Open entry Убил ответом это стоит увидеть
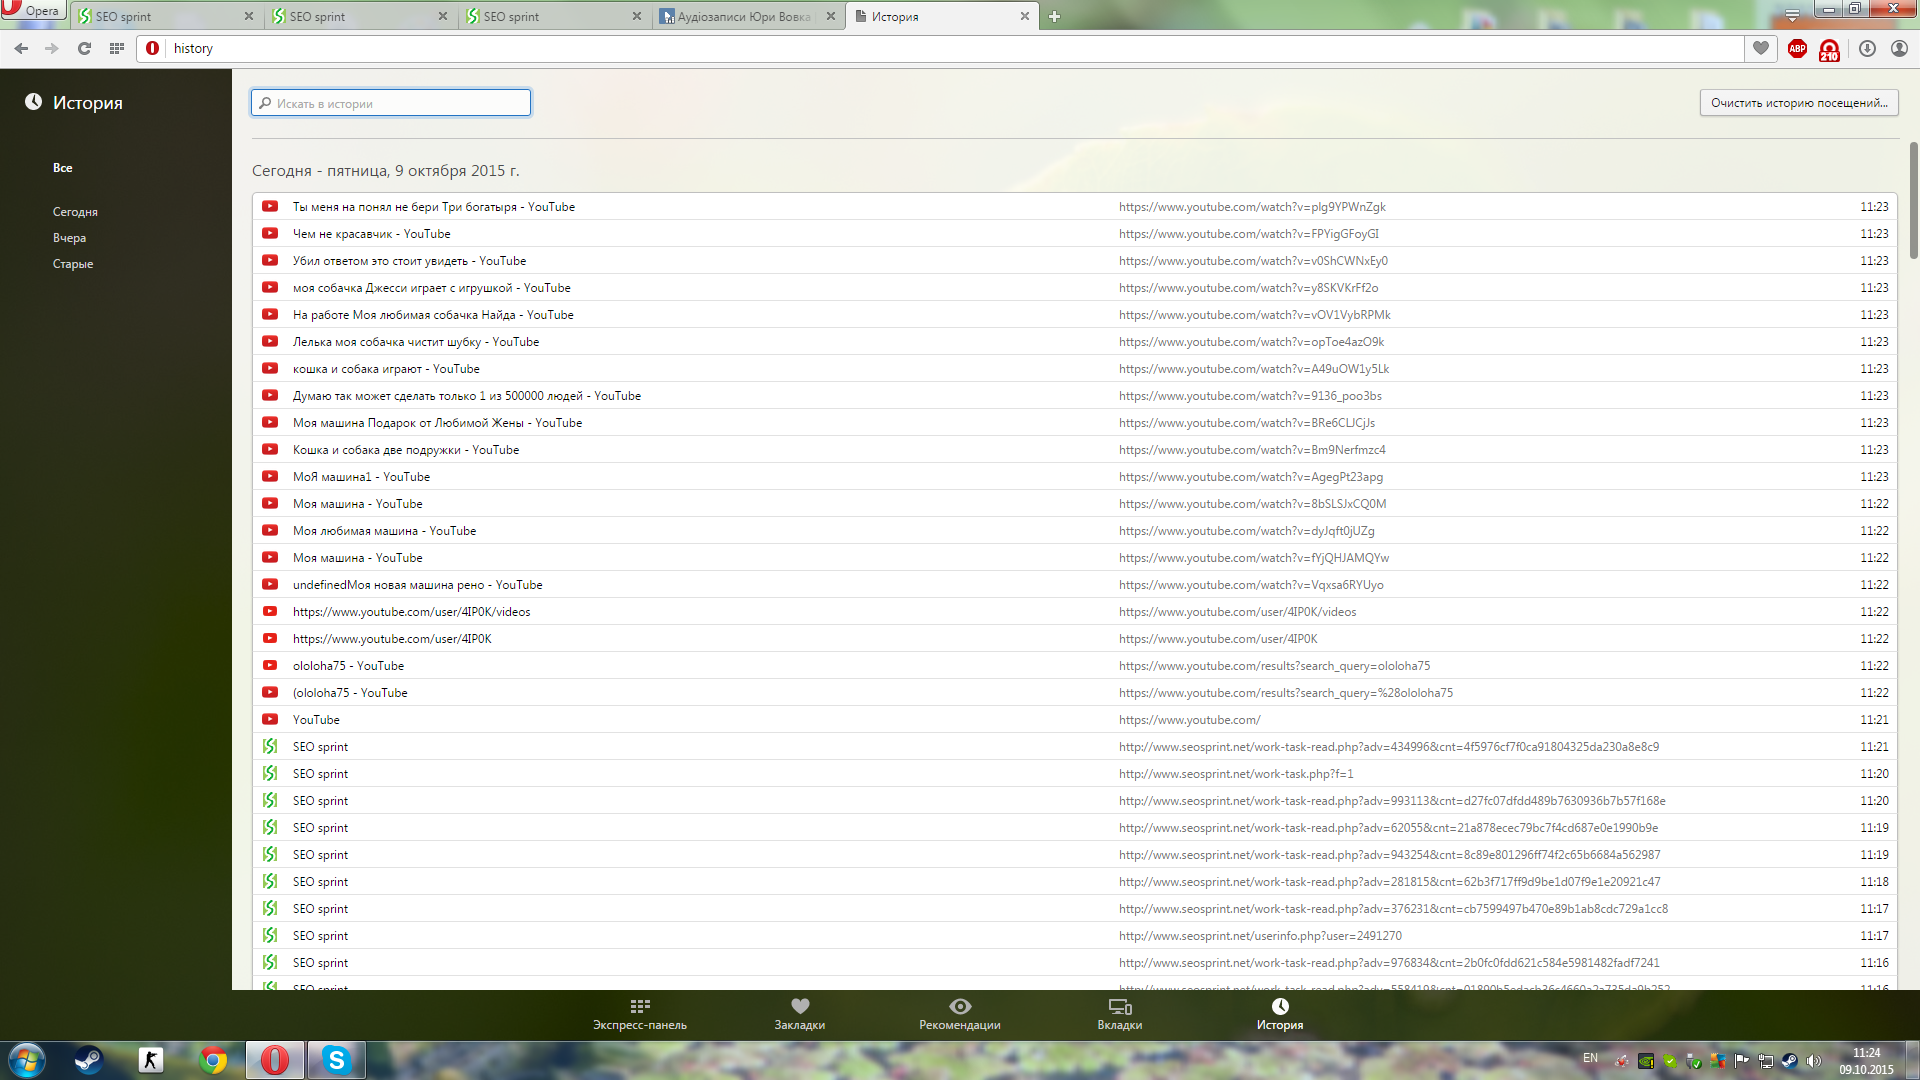Screen dimensions: 1920x1080 (410, 261)
